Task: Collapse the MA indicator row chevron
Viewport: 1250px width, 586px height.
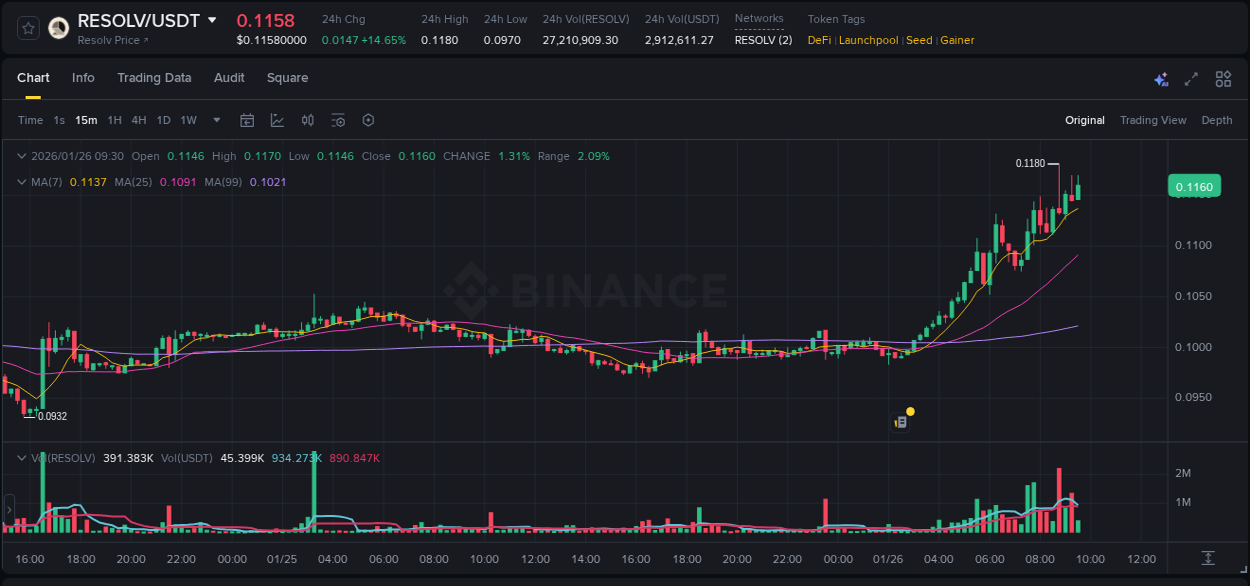Action: tap(21, 182)
